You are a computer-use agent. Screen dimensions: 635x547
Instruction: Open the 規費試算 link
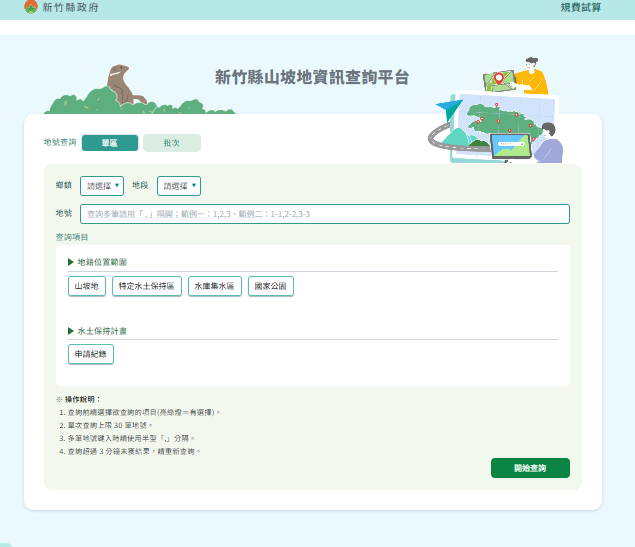tap(580, 8)
